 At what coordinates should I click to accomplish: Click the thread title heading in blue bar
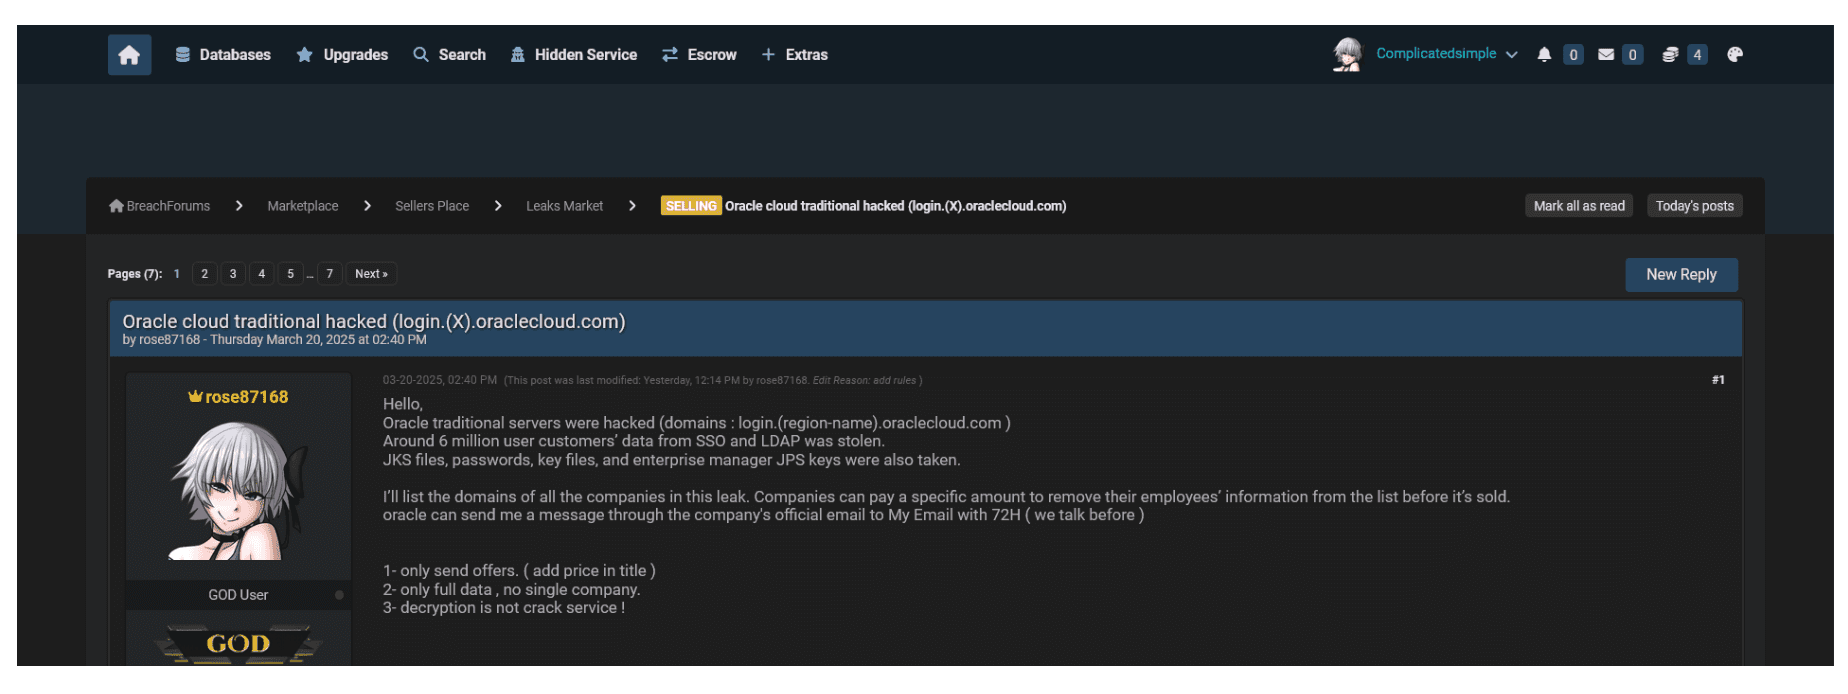point(374,322)
